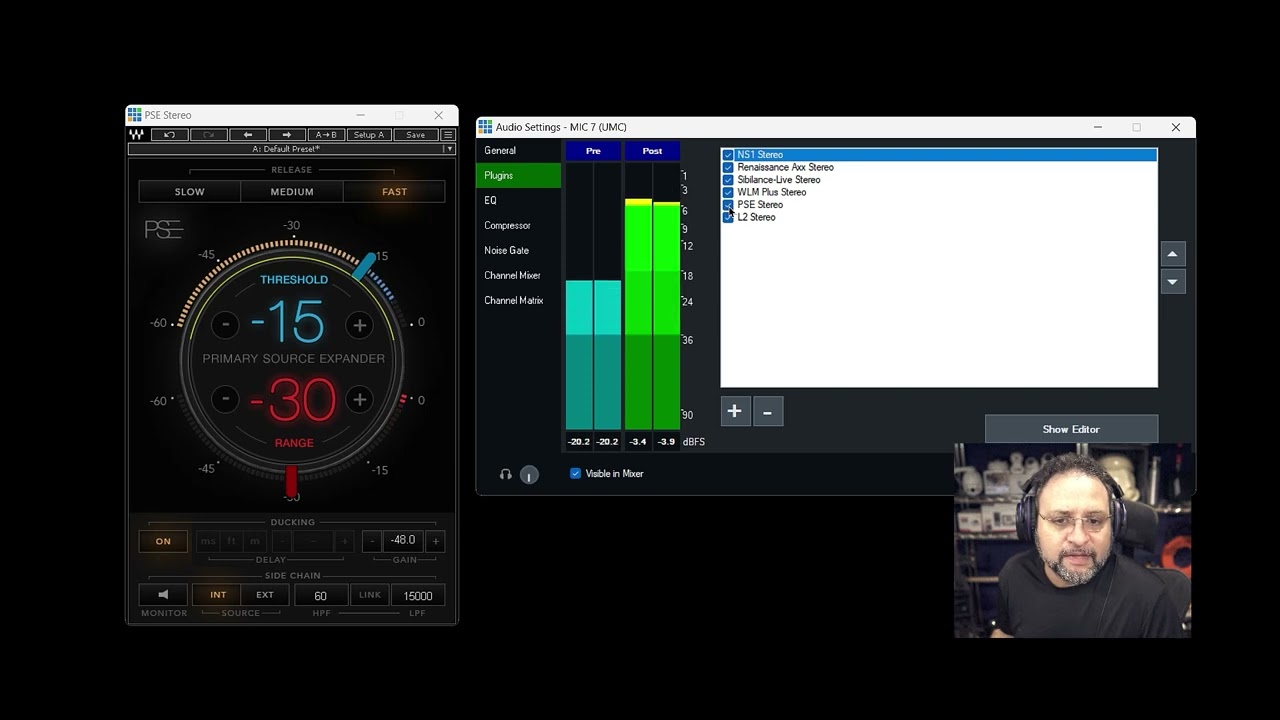Set release to MEDIUM
Image resolution: width=1280 pixels, height=720 pixels.
coord(292,192)
